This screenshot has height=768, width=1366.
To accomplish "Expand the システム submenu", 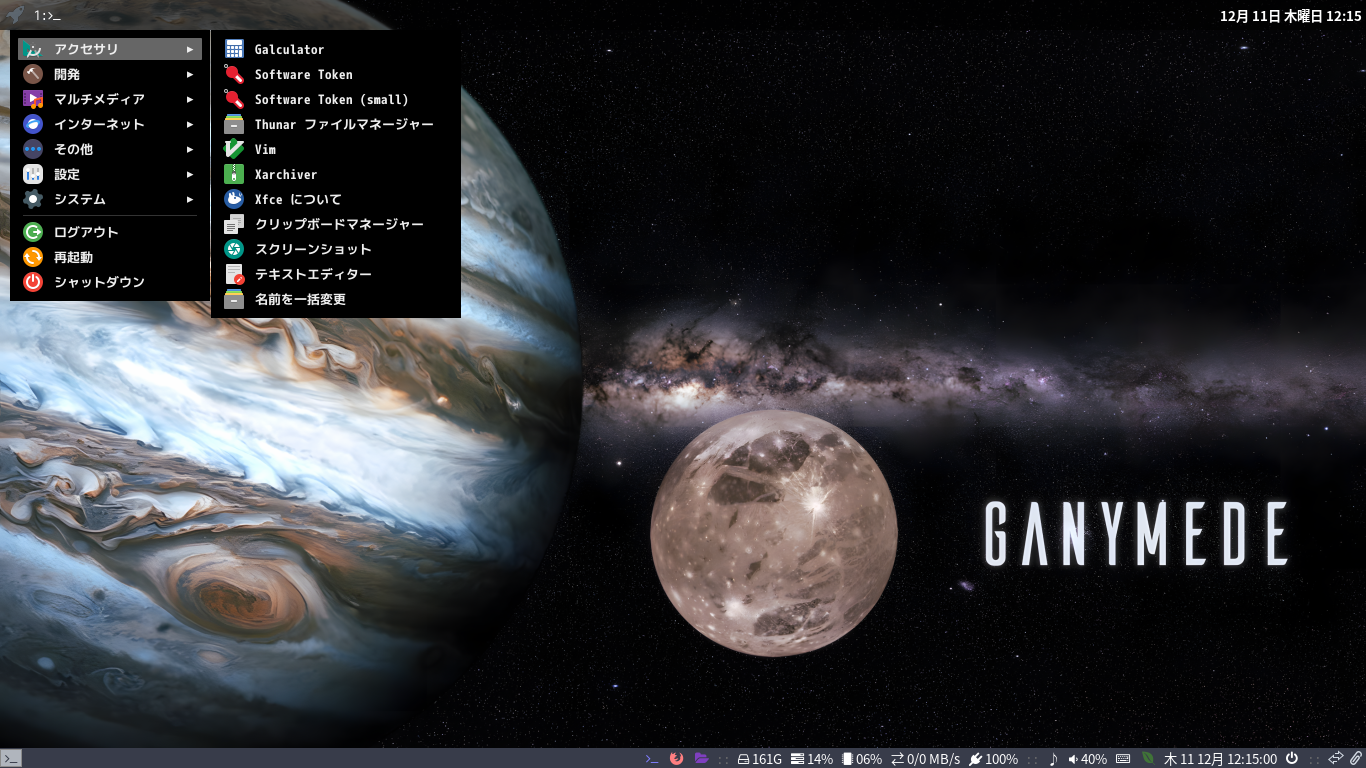I will coord(110,199).
